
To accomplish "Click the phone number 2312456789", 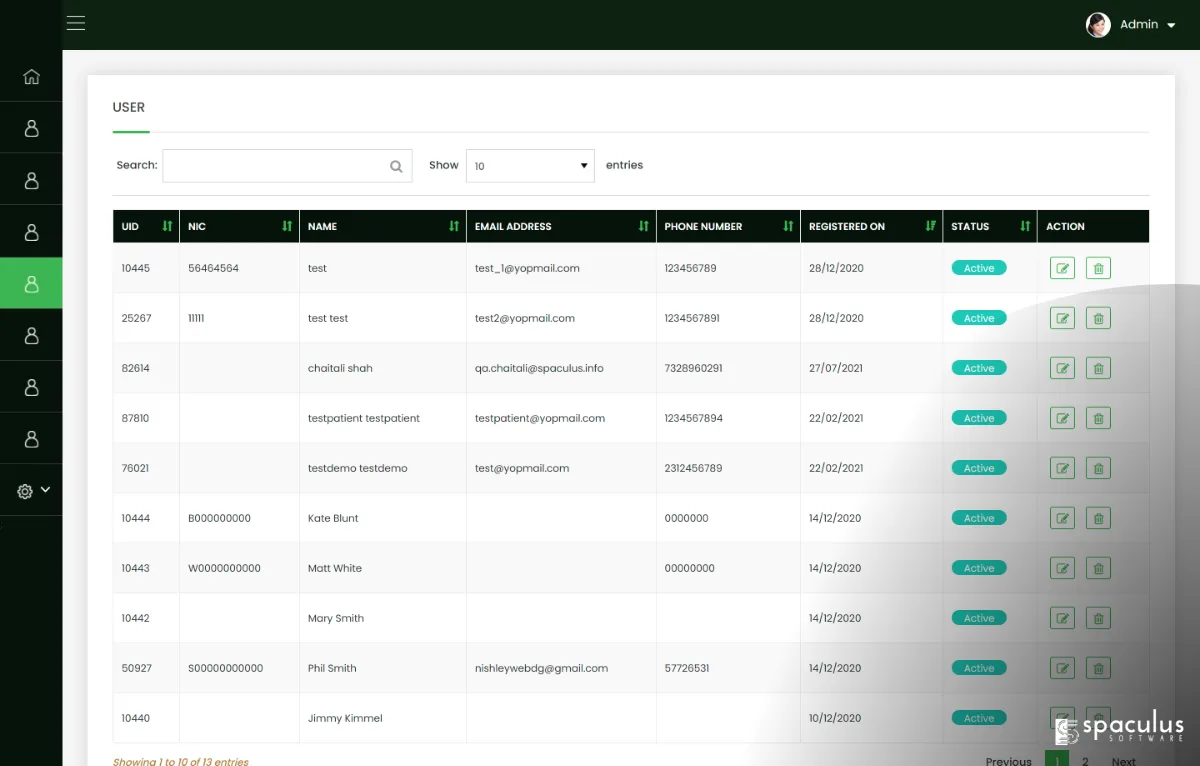I will coord(693,468).
